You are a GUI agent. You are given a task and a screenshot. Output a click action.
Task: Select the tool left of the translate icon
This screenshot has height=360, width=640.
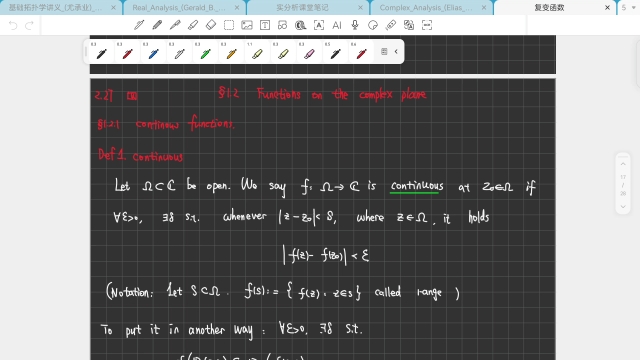pyautogui.click(x=391, y=25)
